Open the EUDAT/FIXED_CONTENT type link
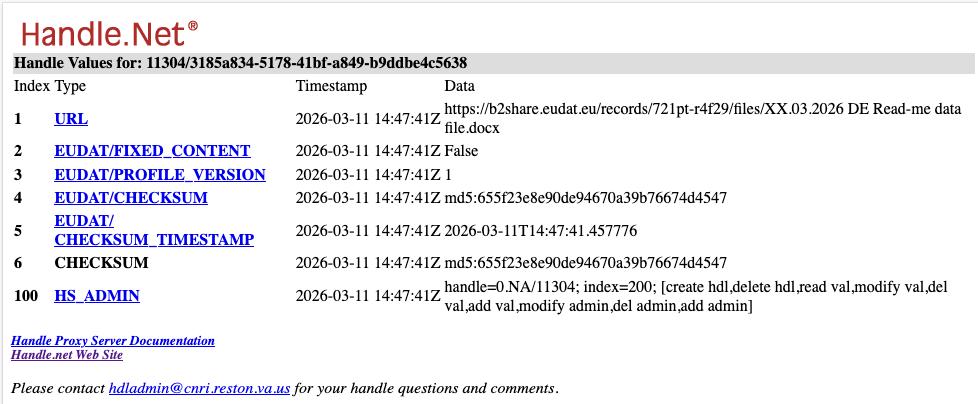Viewport: 978px width, 404px height. point(152,151)
